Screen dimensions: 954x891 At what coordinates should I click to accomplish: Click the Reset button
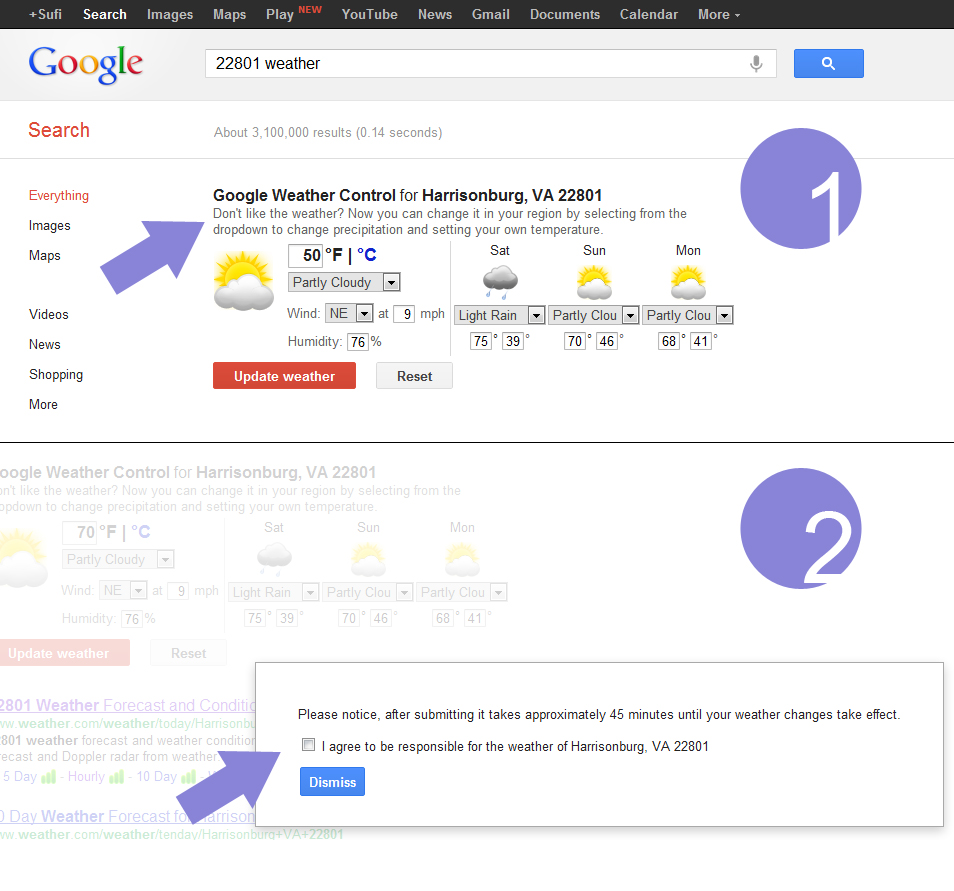click(414, 376)
